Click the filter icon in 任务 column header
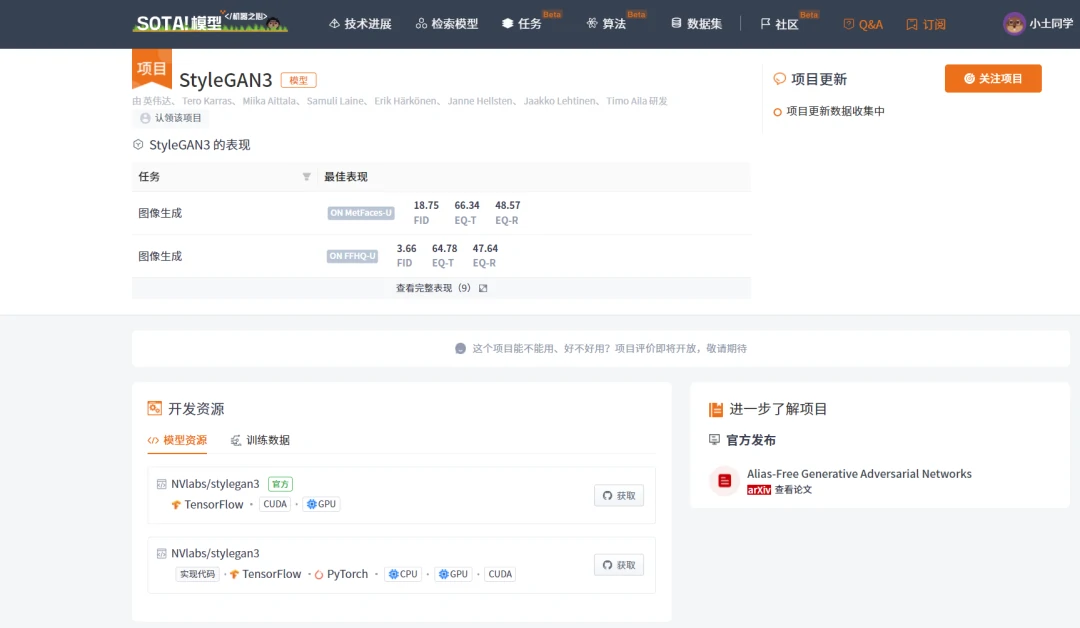1080x628 pixels. (x=306, y=177)
